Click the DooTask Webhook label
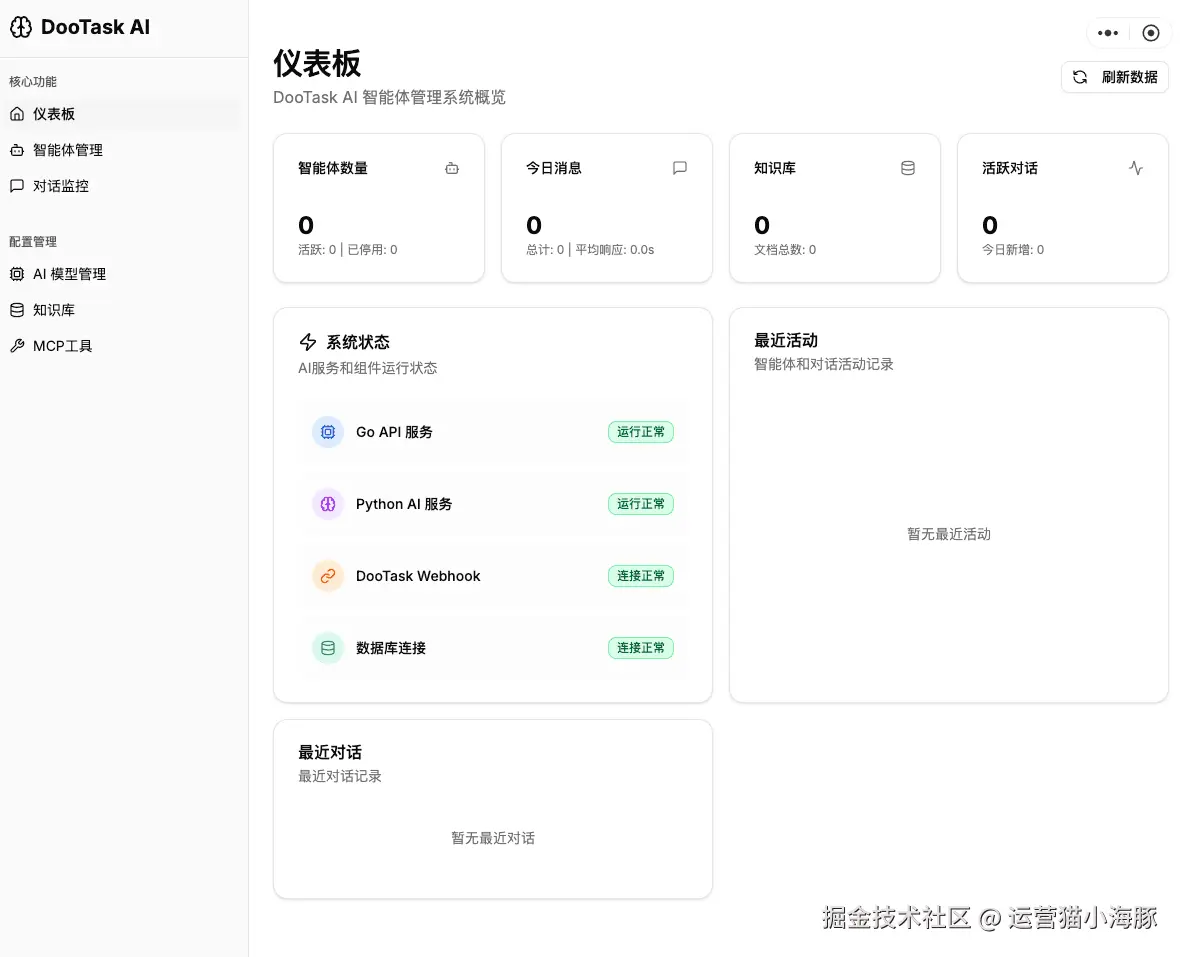The height and width of the screenshot is (957, 1183). tap(418, 577)
